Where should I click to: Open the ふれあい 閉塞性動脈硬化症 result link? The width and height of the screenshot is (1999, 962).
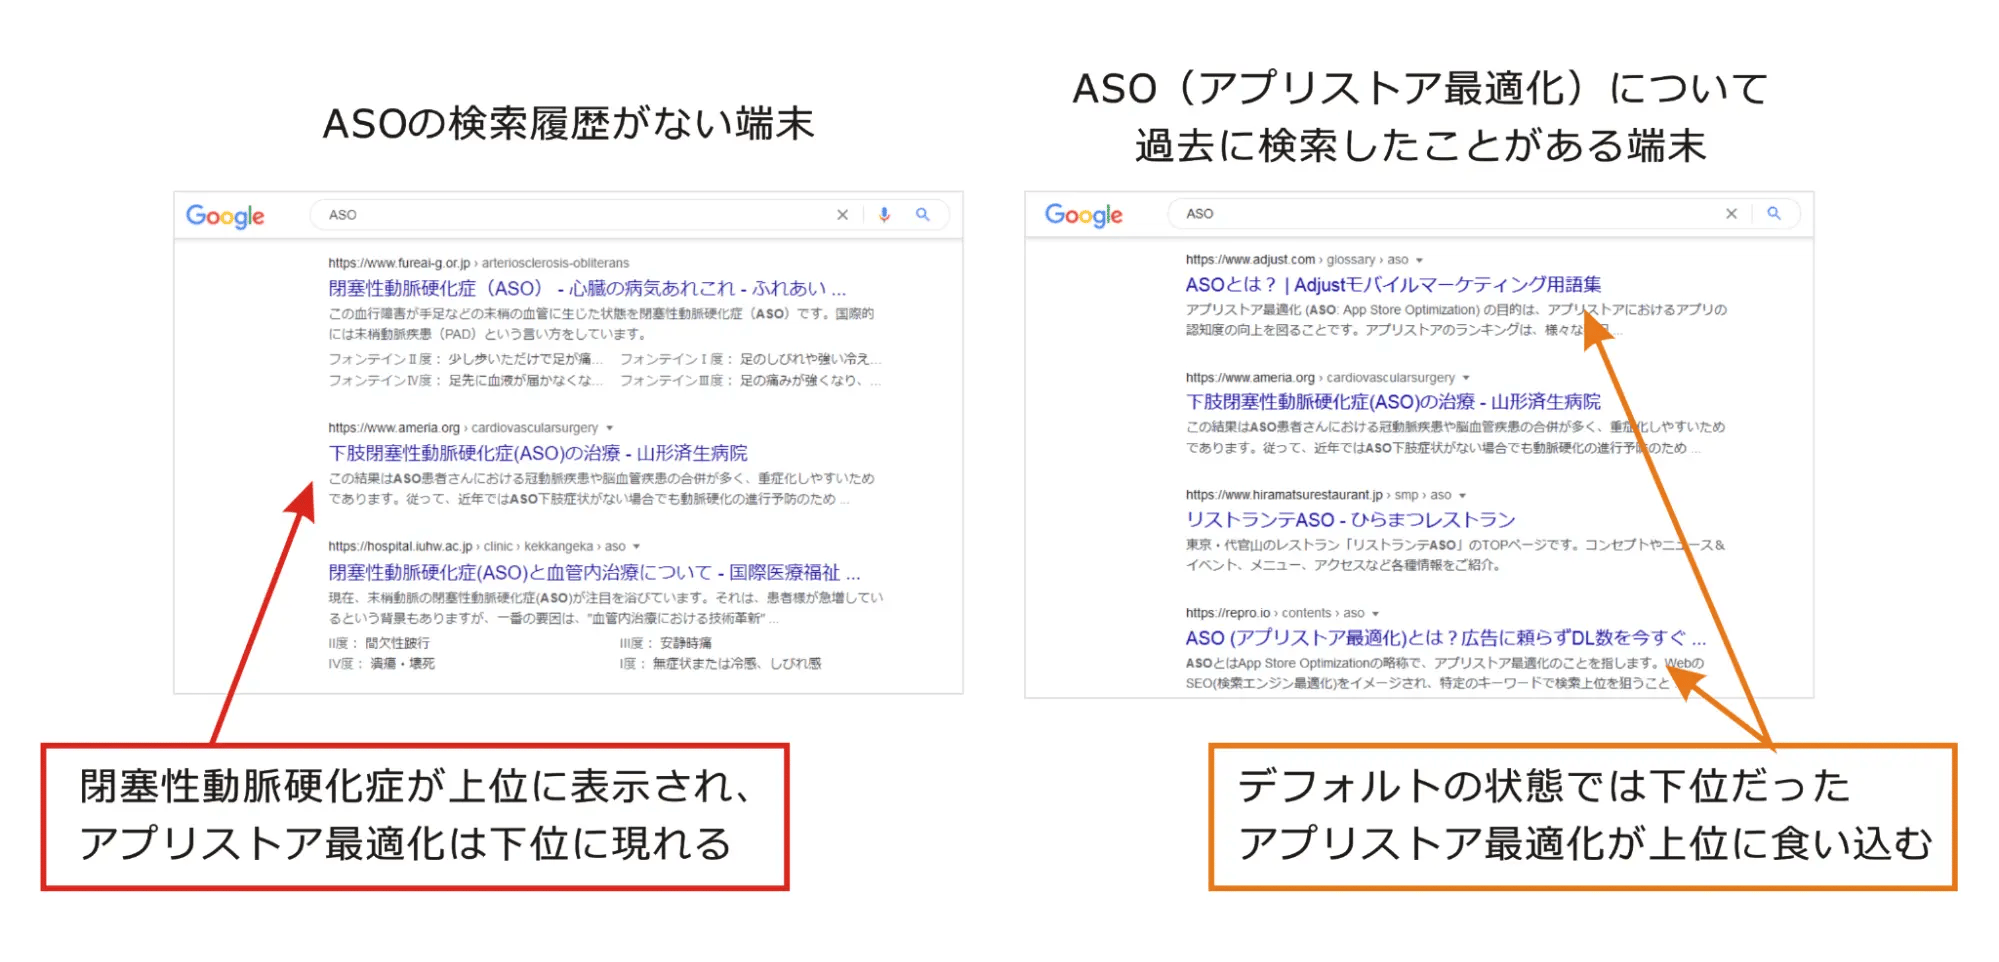[x=588, y=288]
